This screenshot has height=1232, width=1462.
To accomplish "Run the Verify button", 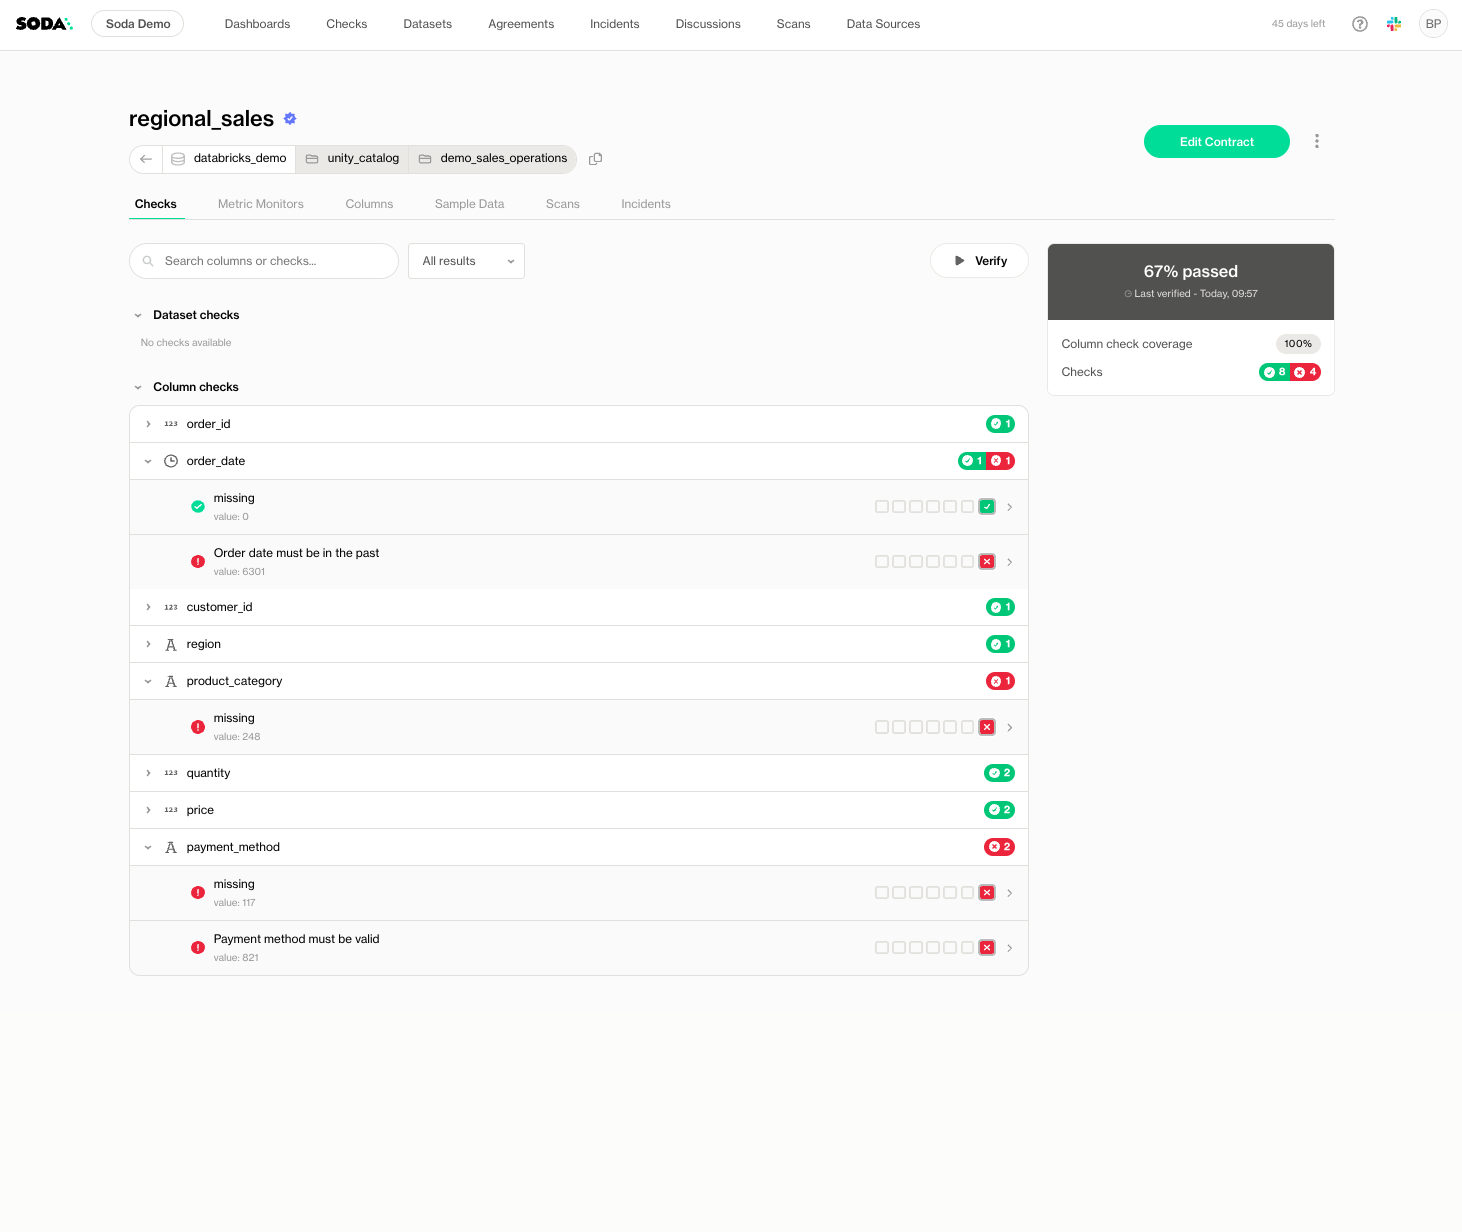I will click(x=979, y=261).
